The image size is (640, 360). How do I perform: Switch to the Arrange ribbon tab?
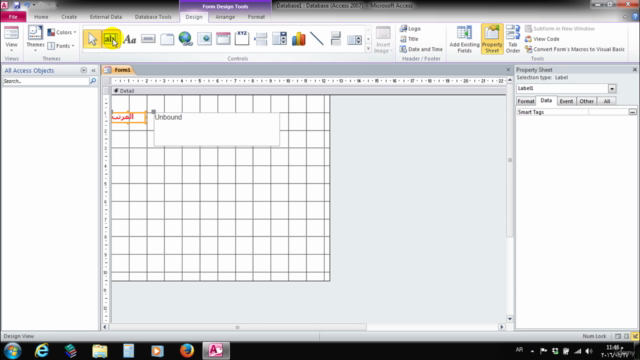[225, 17]
